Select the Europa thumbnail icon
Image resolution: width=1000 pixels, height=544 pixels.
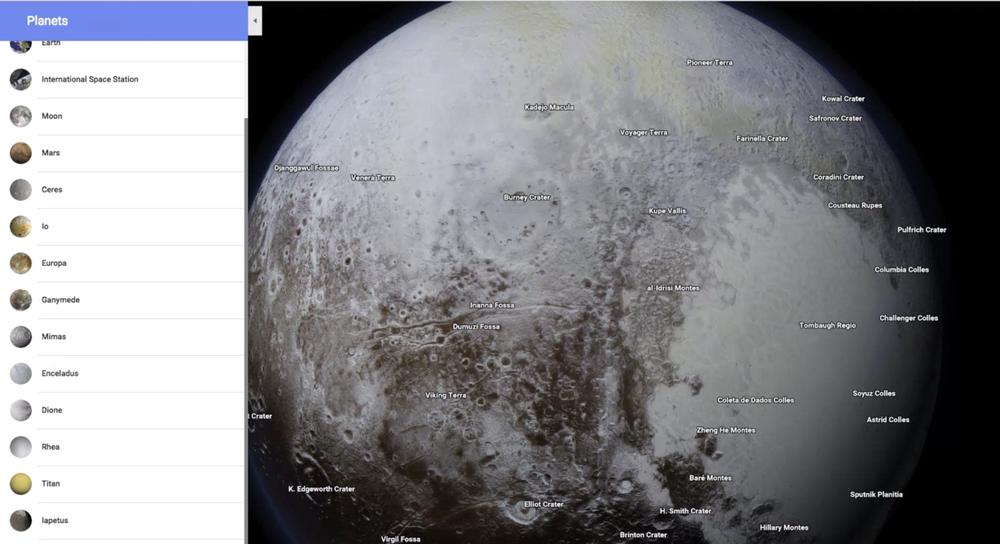point(20,263)
